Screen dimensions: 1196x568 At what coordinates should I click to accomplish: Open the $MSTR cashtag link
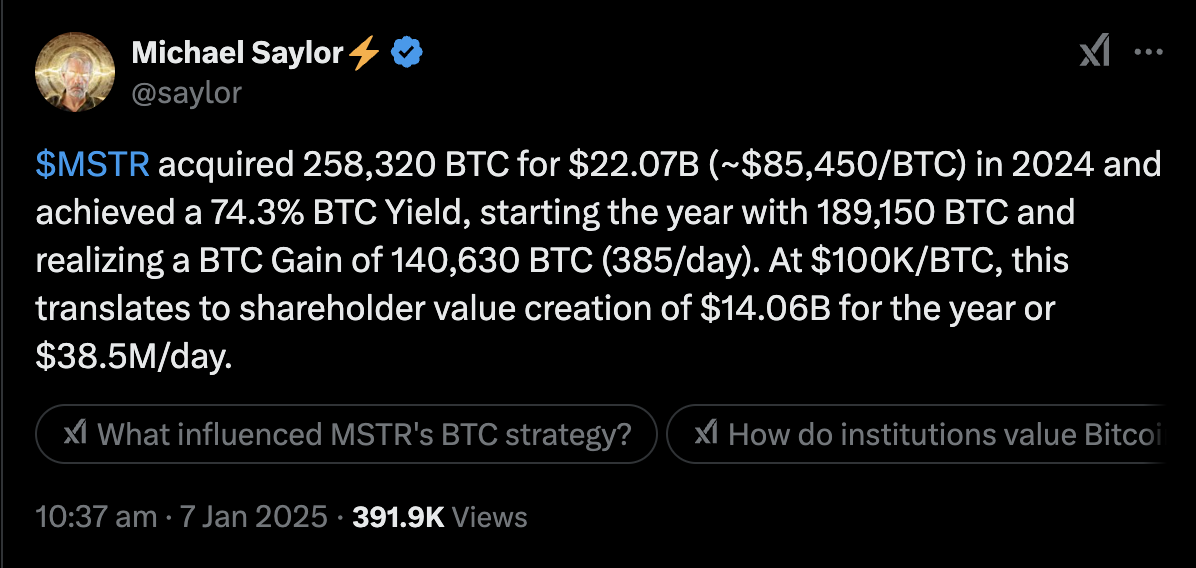(x=92, y=165)
